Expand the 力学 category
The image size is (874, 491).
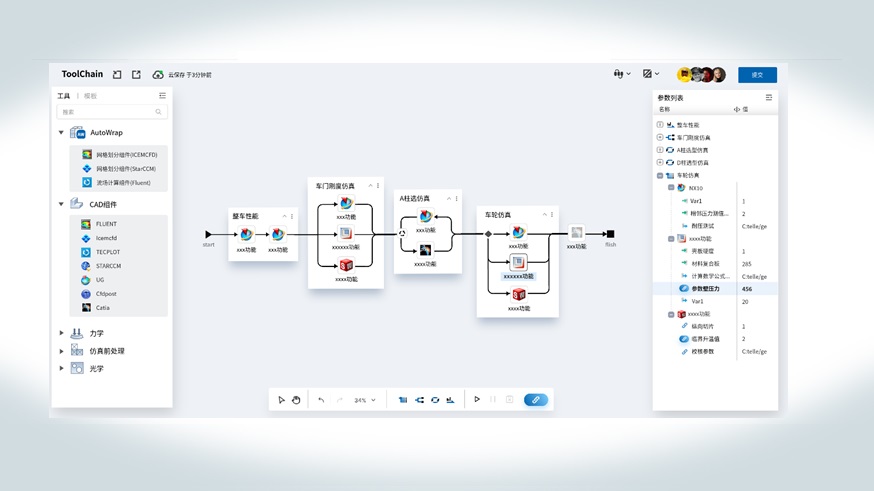[62, 333]
